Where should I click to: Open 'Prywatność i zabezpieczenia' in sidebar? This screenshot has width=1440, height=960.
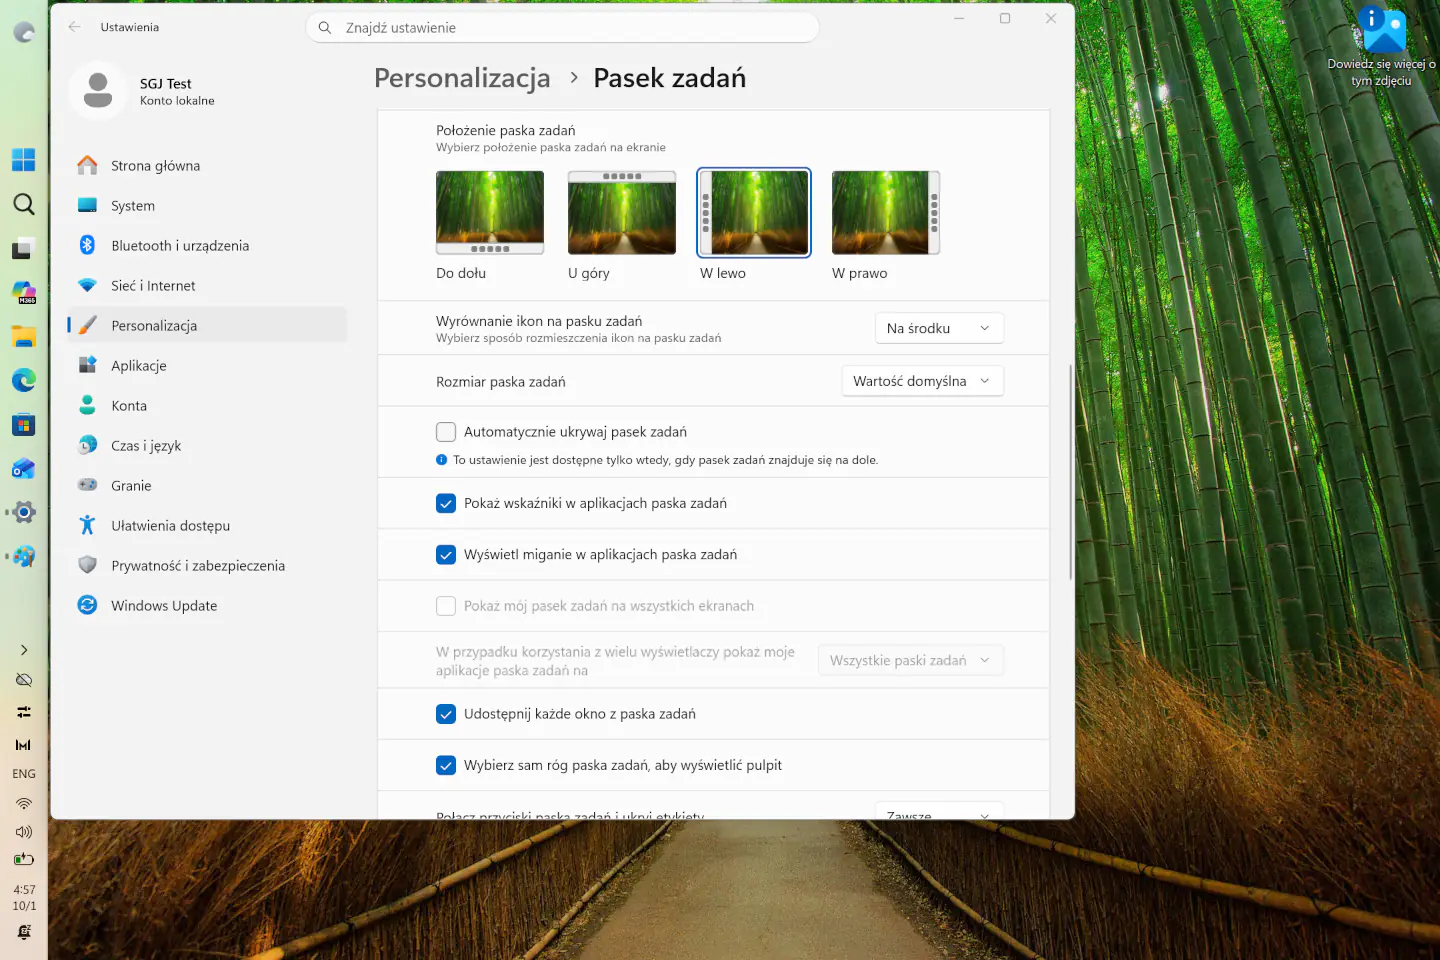point(207,566)
